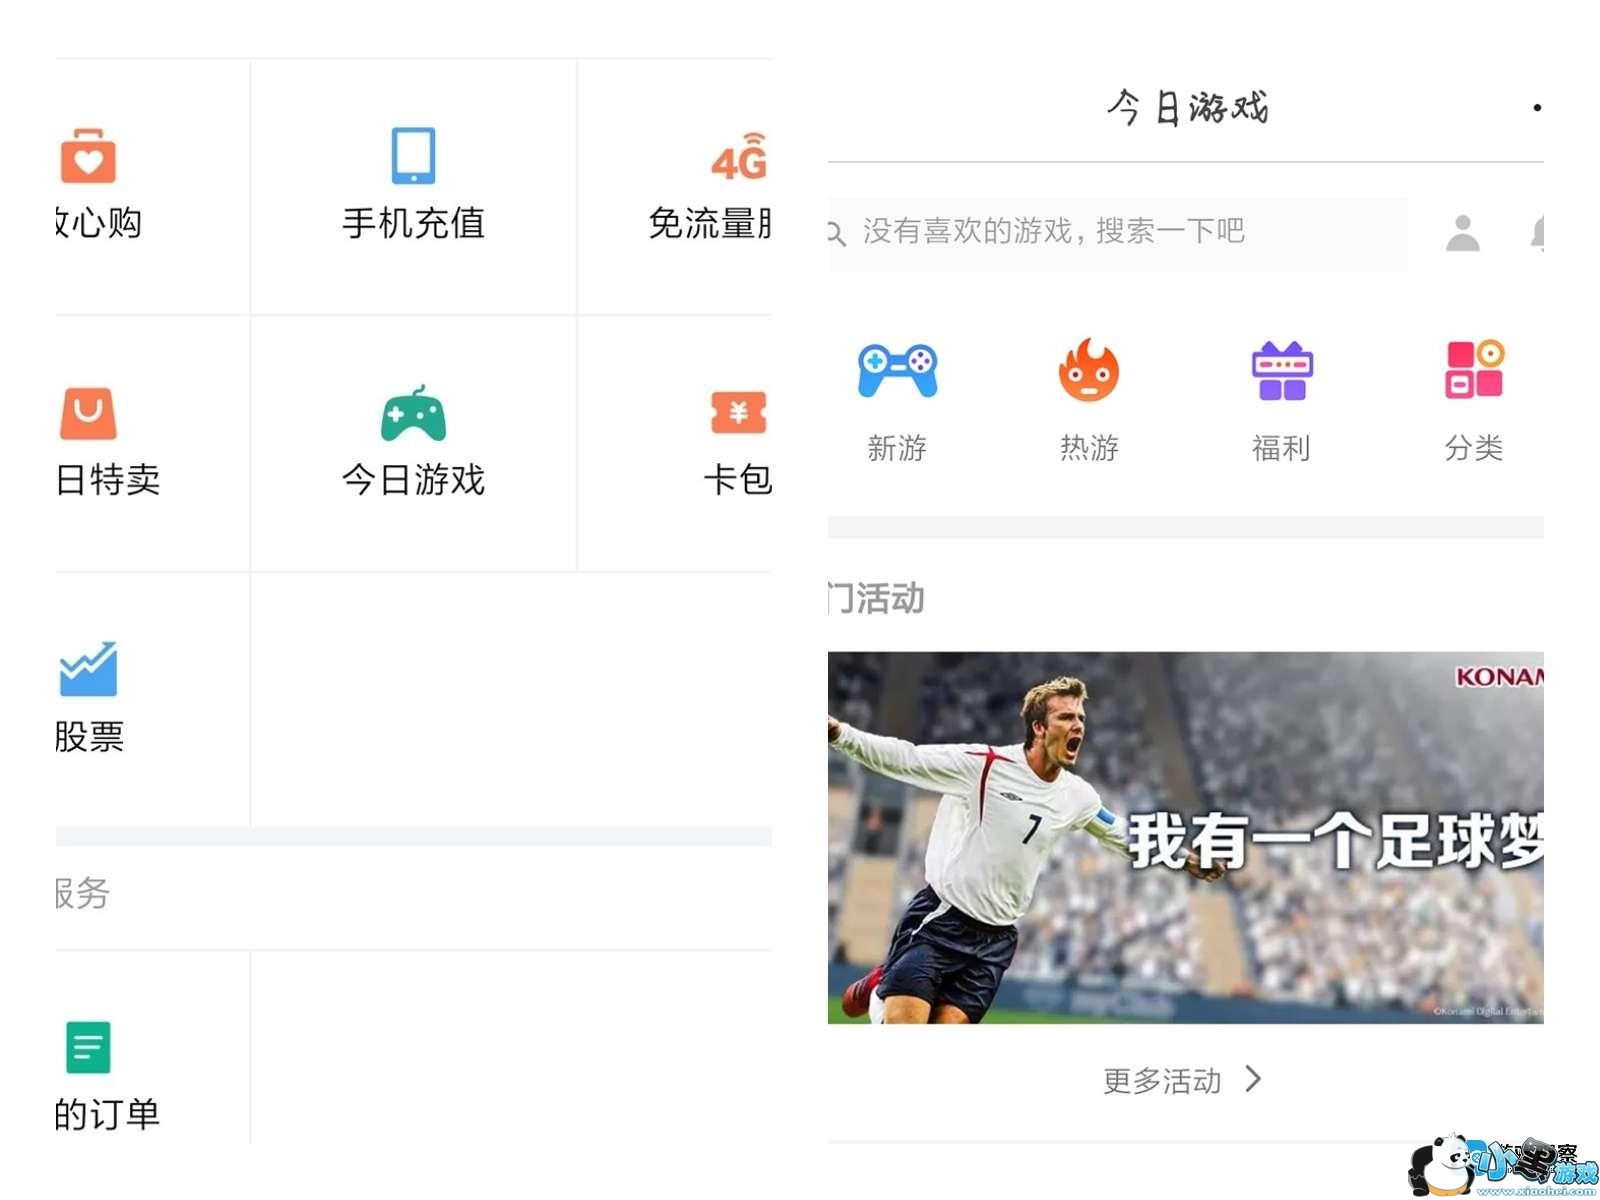Tap the green gamepad Today's Games icon
The image size is (1600, 1200).
413,413
